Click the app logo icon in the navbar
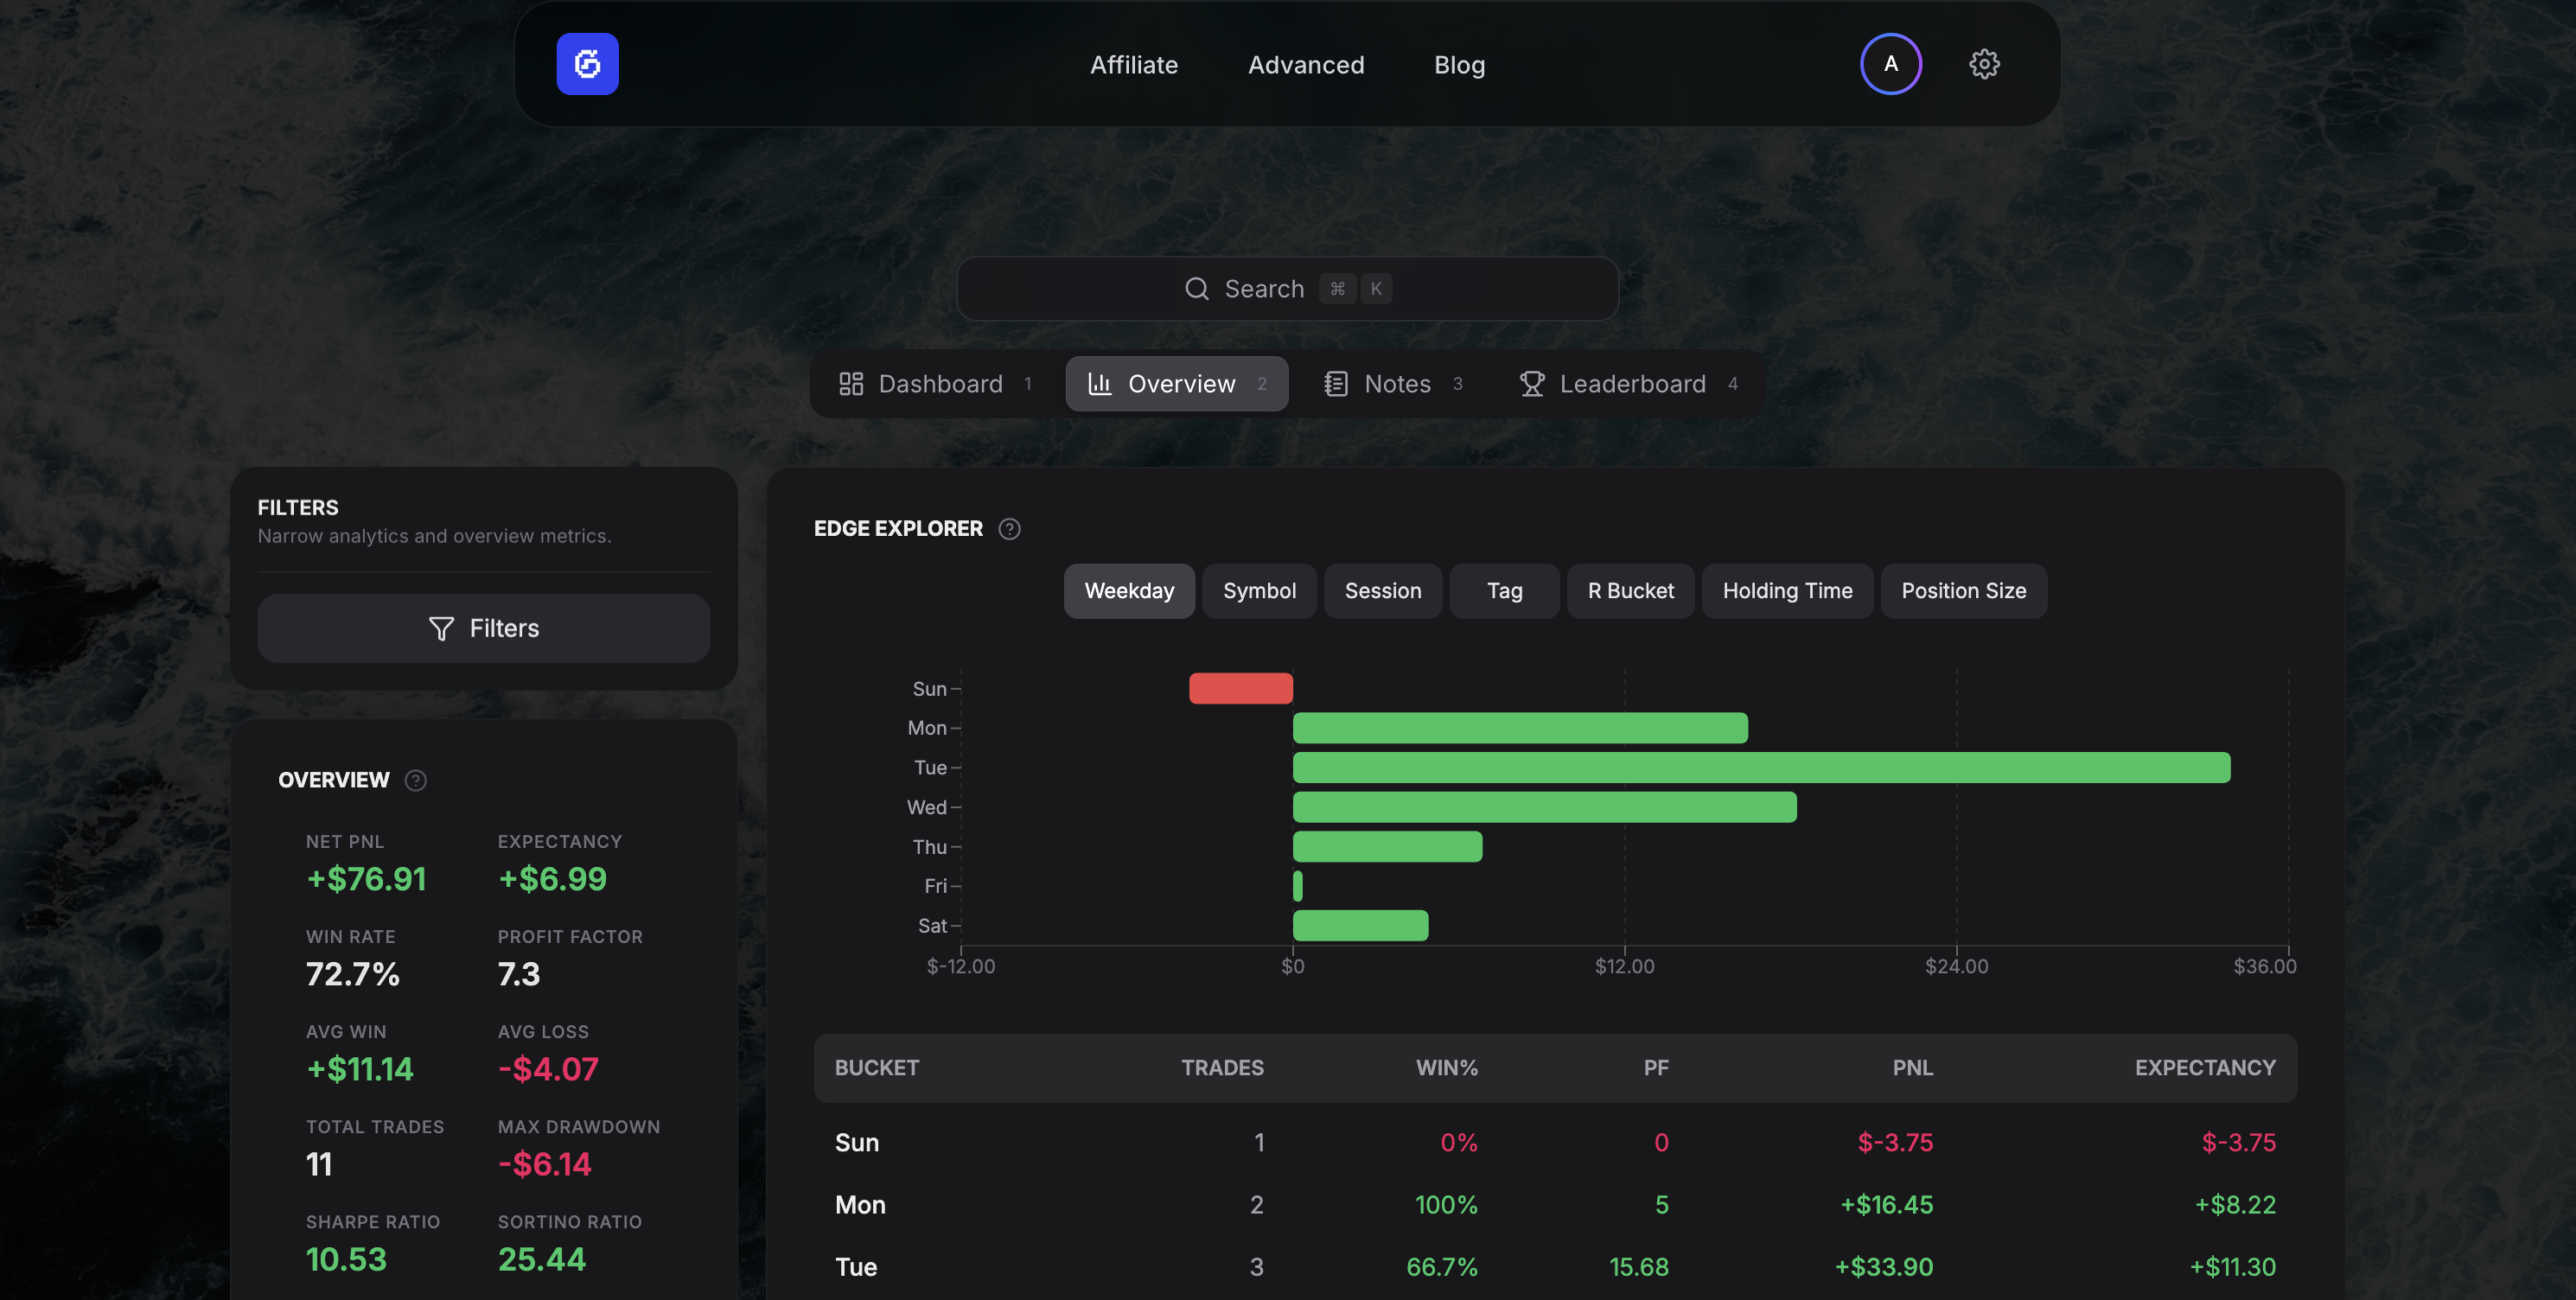The image size is (2576, 1300). coord(588,63)
